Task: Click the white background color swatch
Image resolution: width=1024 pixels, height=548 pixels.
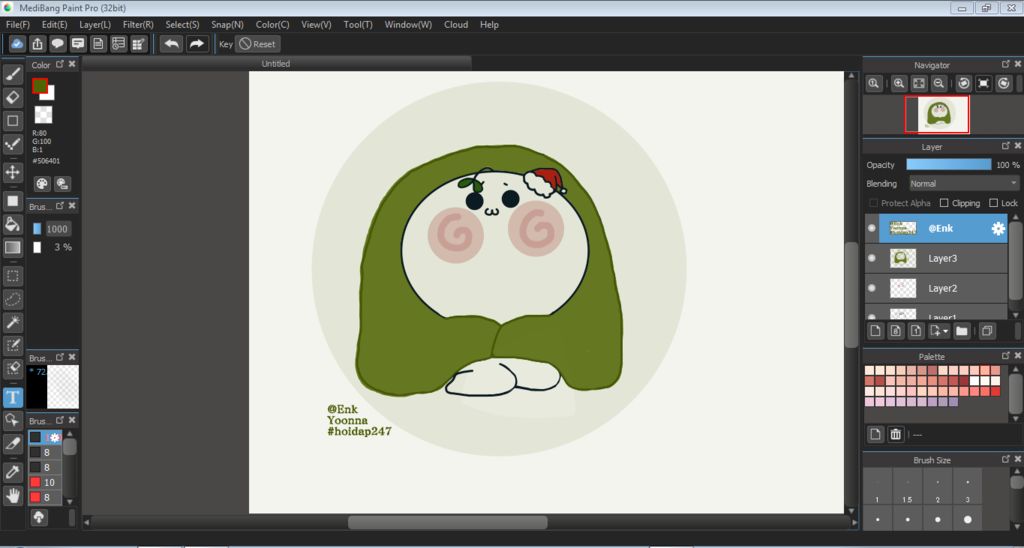Action: pos(50,95)
